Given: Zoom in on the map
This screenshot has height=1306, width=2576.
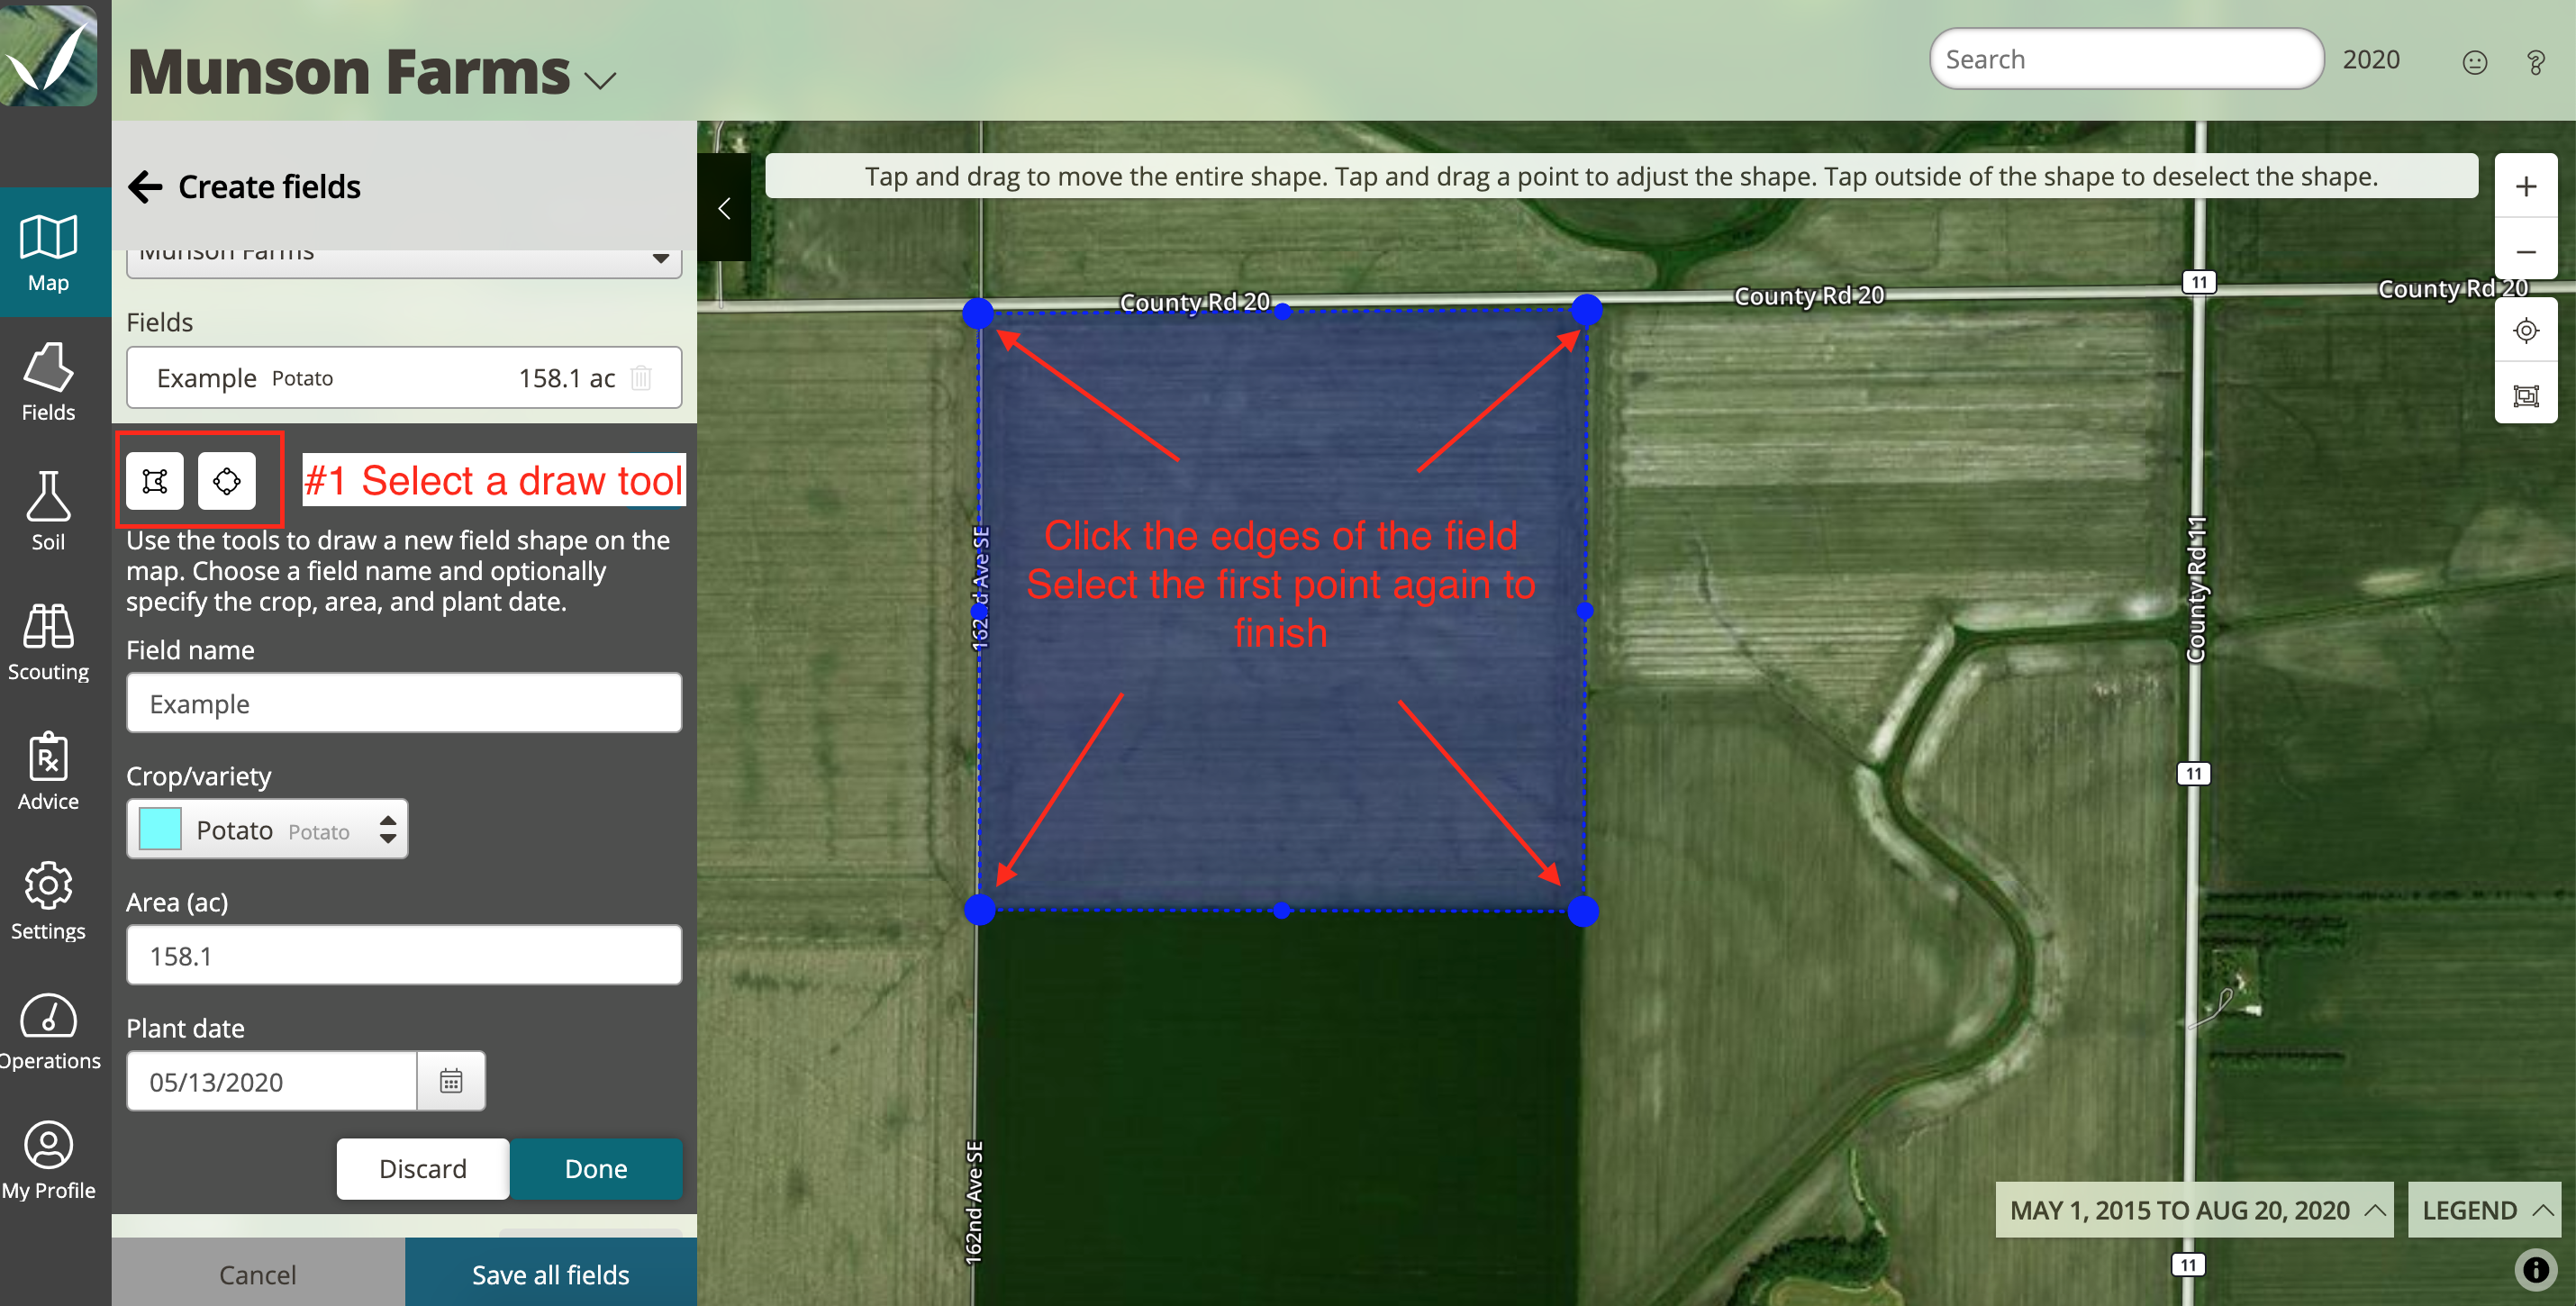Looking at the screenshot, I should pos(2525,186).
